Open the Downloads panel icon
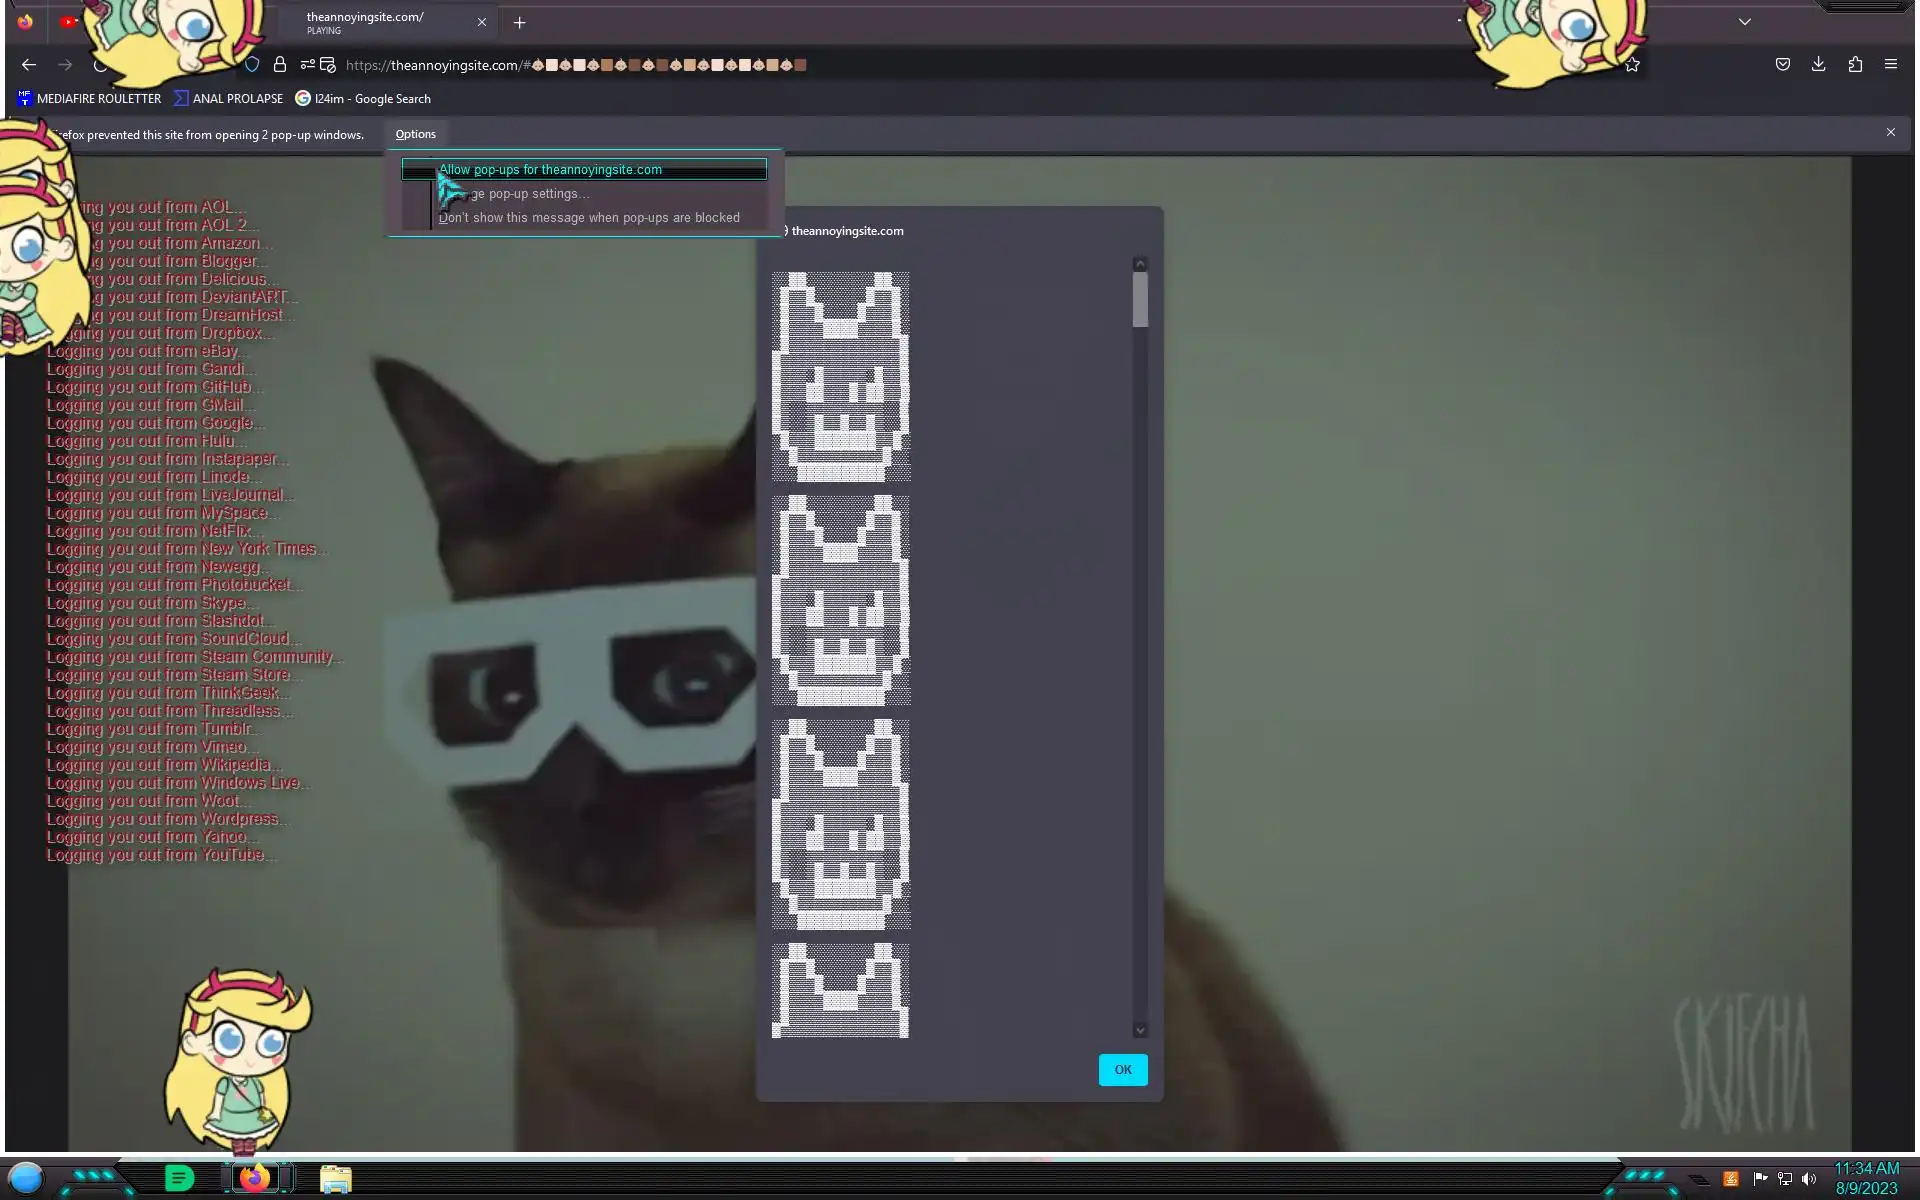1920x1200 pixels. 1818,65
